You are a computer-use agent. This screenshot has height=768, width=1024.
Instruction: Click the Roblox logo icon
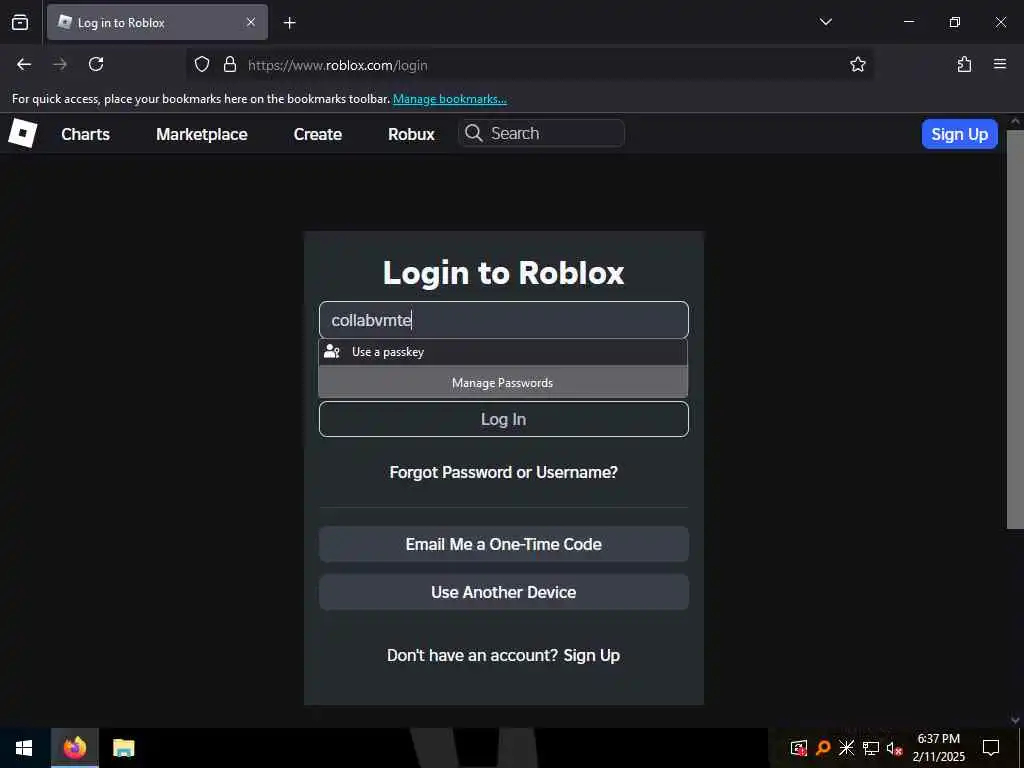point(23,133)
